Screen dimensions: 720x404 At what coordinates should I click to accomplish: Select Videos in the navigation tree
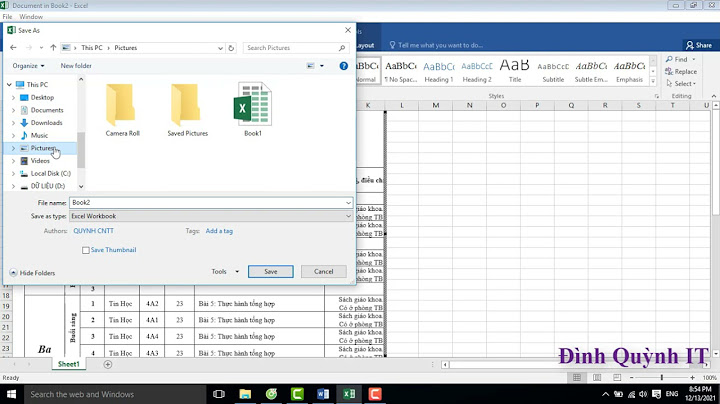coord(40,161)
